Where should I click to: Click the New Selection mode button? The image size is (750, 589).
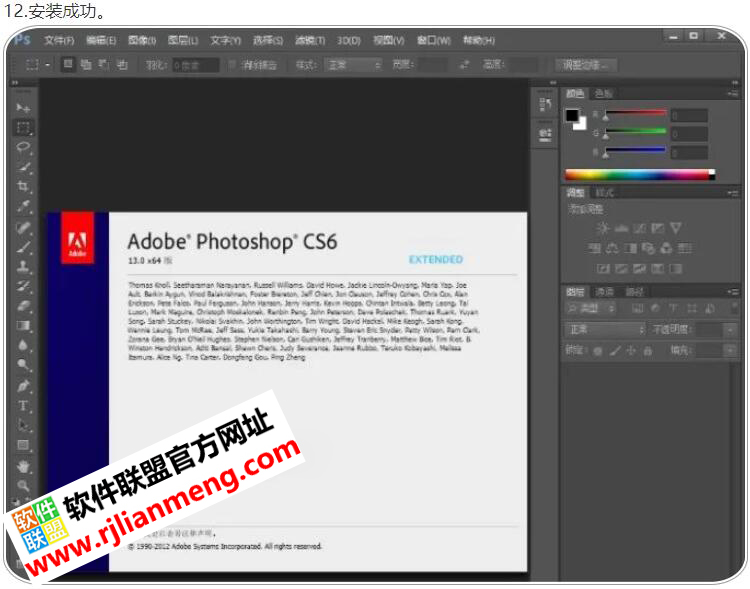68,65
